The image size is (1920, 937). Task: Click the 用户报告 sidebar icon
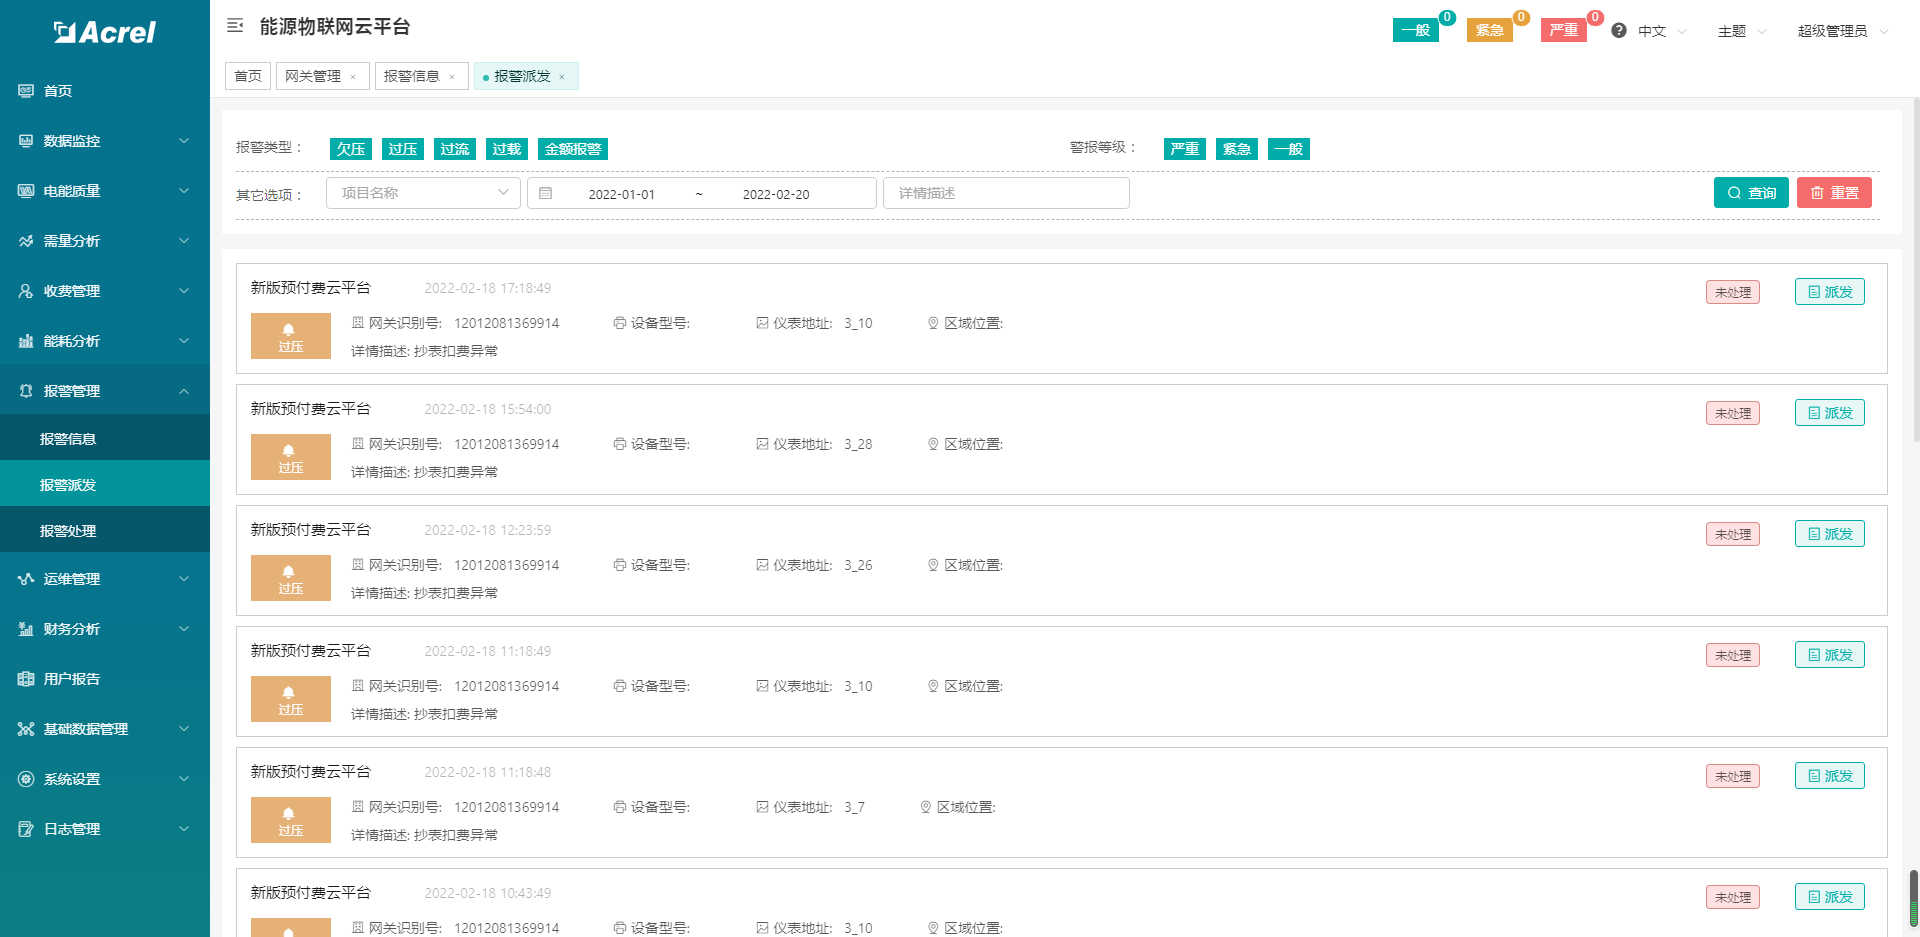[26, 679]
